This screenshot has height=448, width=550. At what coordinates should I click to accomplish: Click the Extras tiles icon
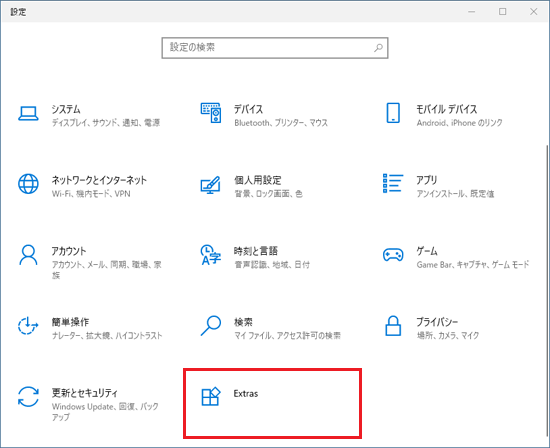[210, 396]
